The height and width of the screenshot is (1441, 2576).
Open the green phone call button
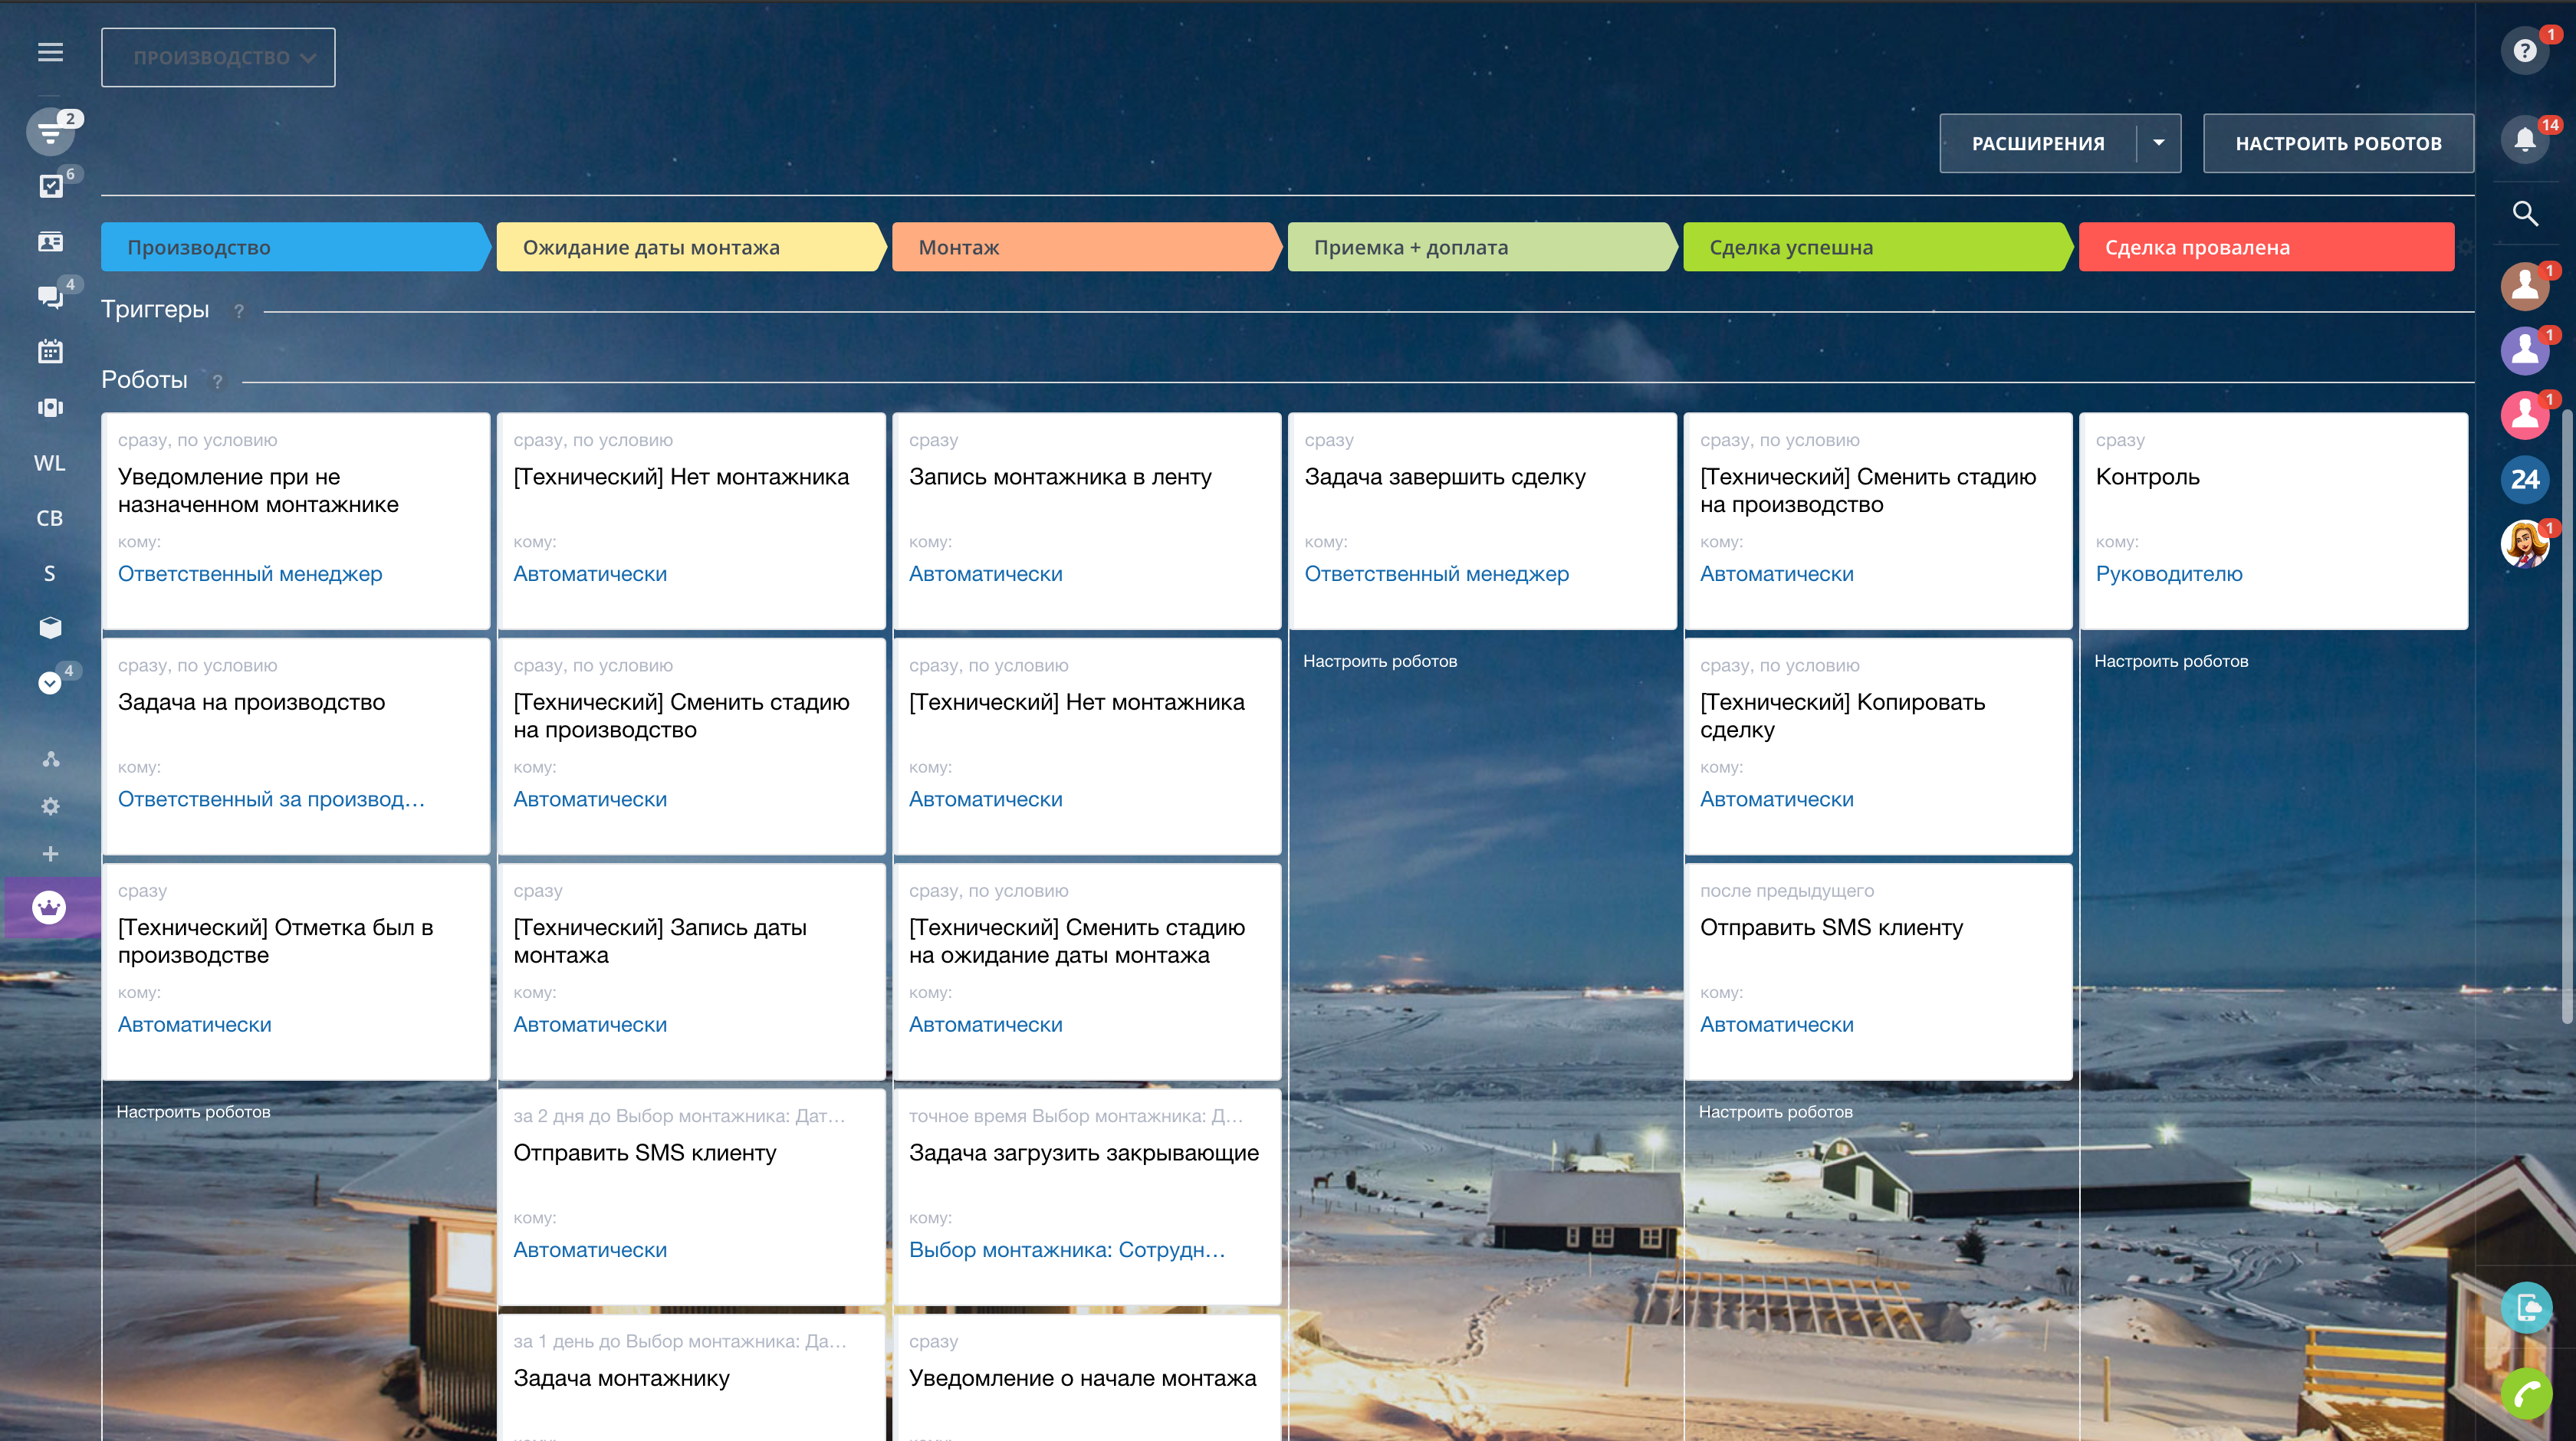pos(2526,1392)
